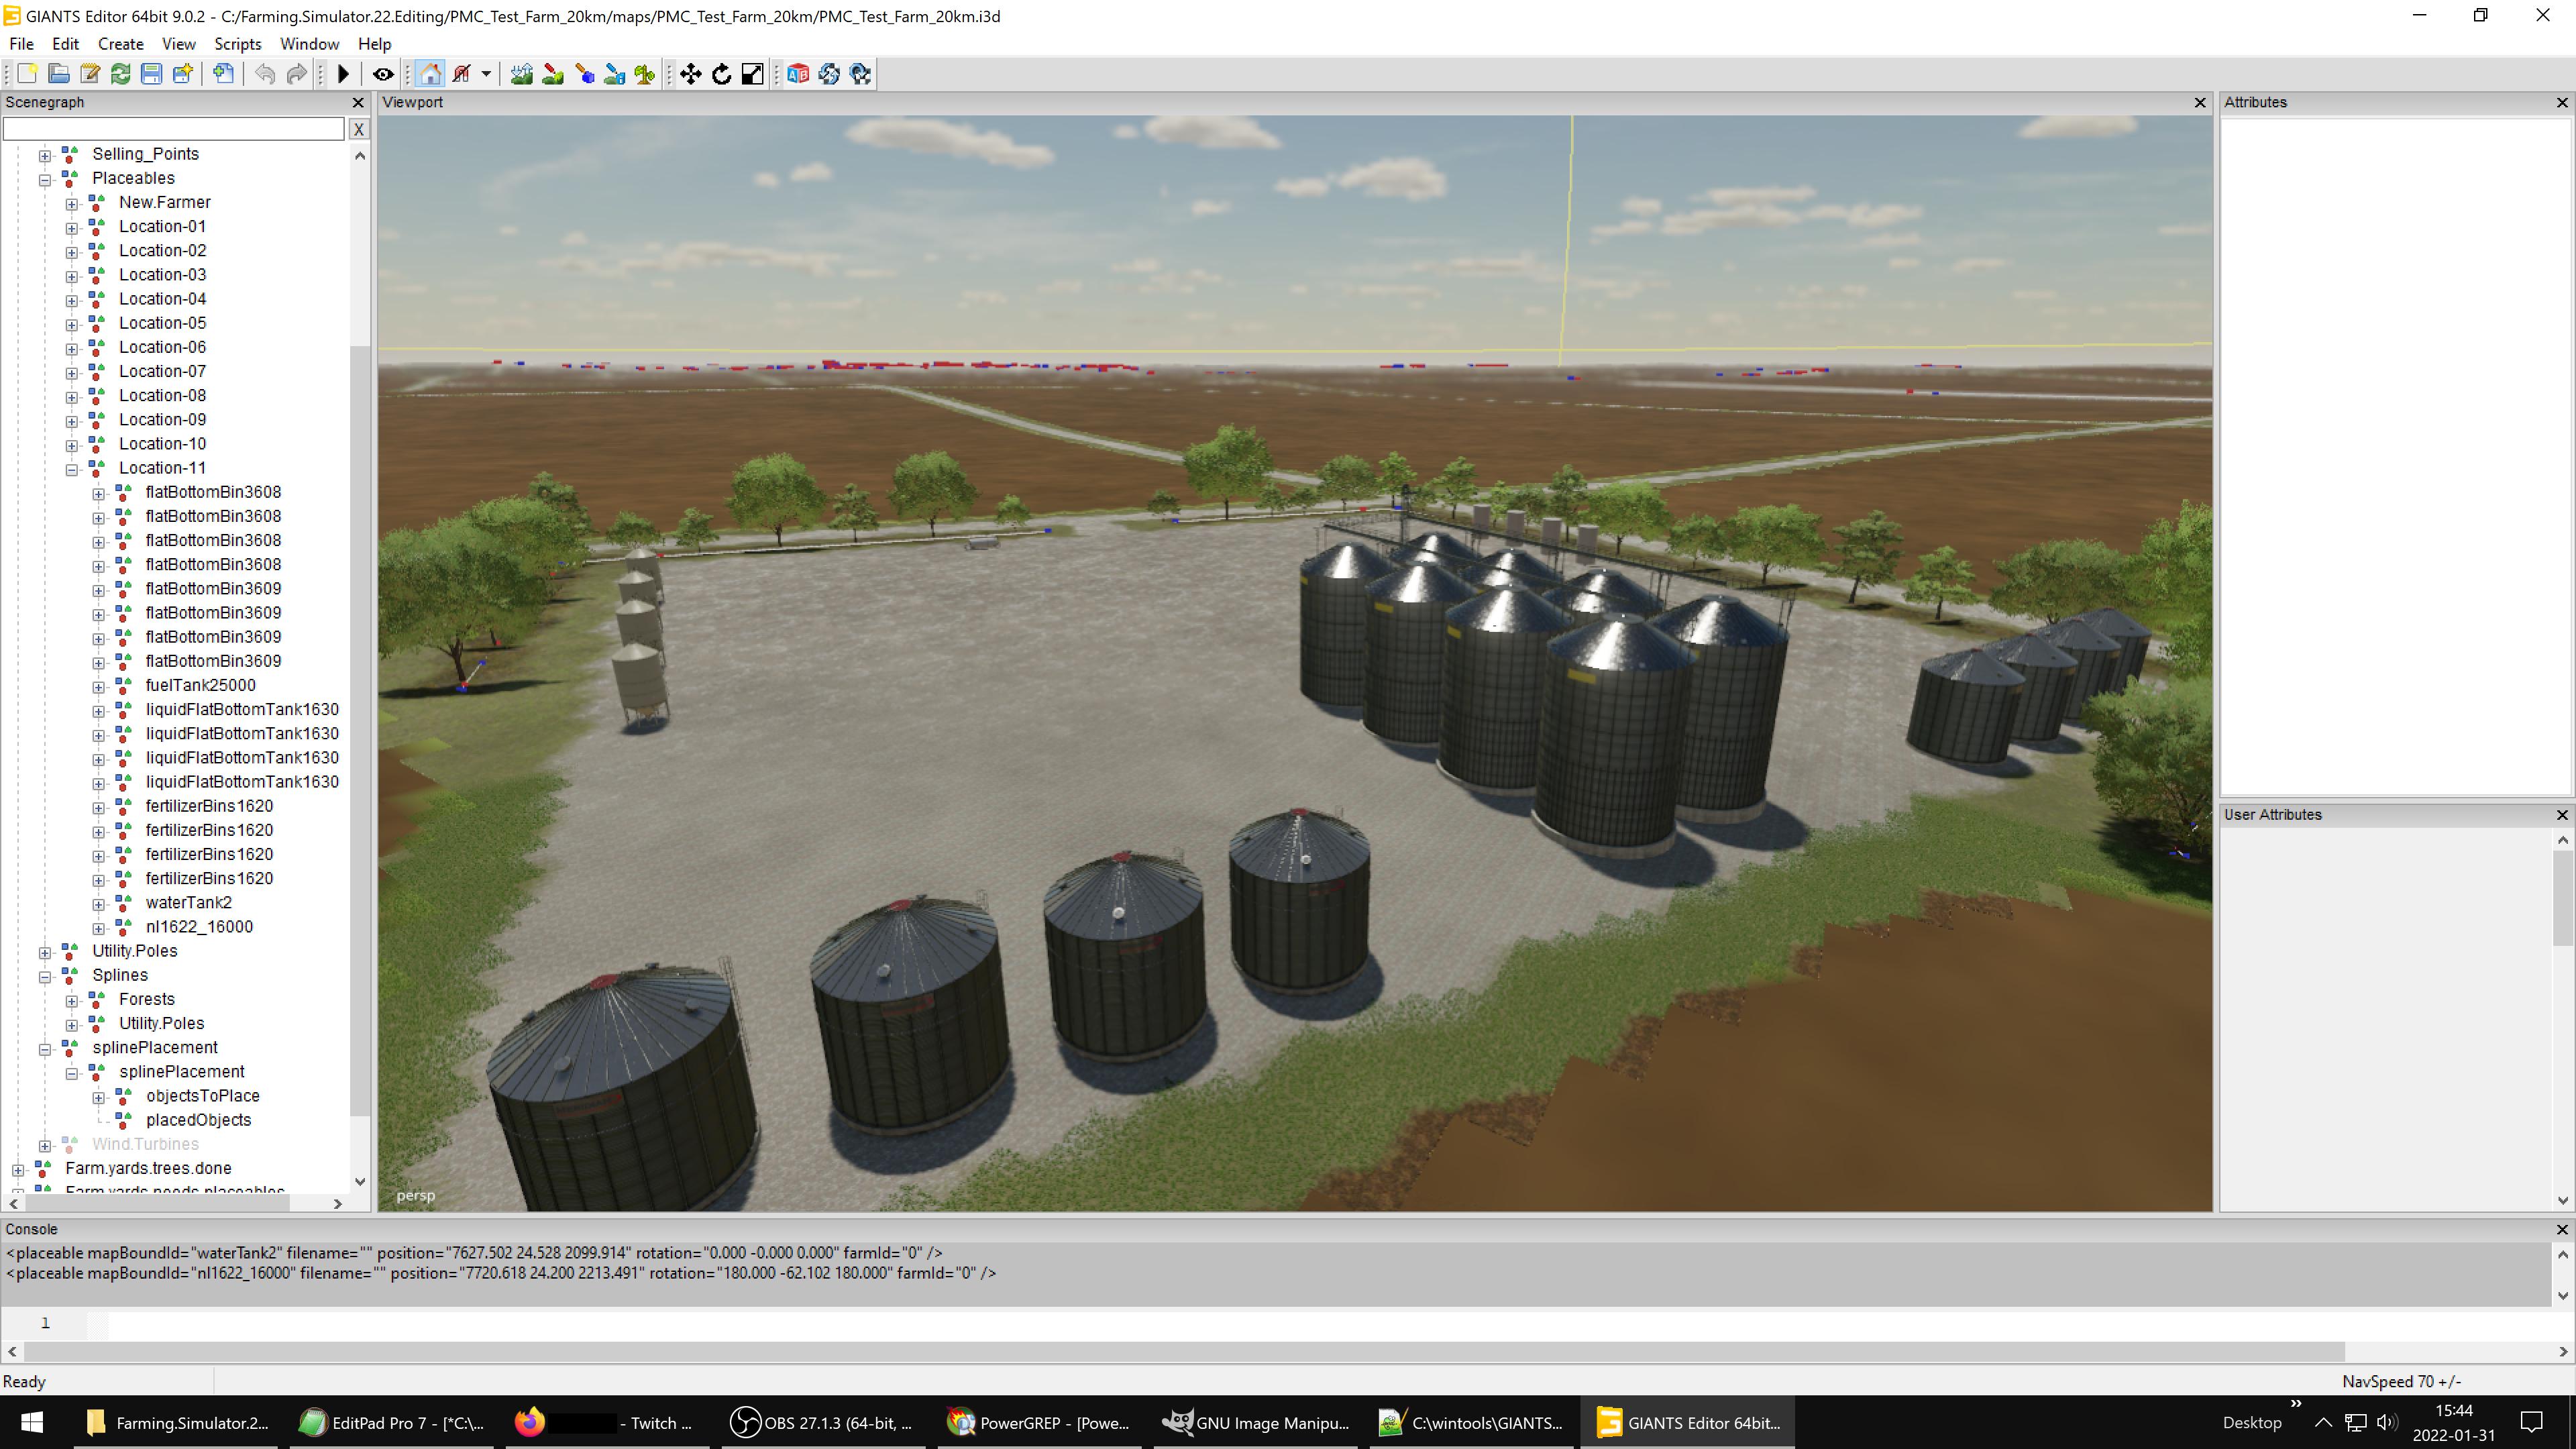Open the Create menu
Image resolution: width=2576 pixels, height=1449 pixels.
click(121, 44)
